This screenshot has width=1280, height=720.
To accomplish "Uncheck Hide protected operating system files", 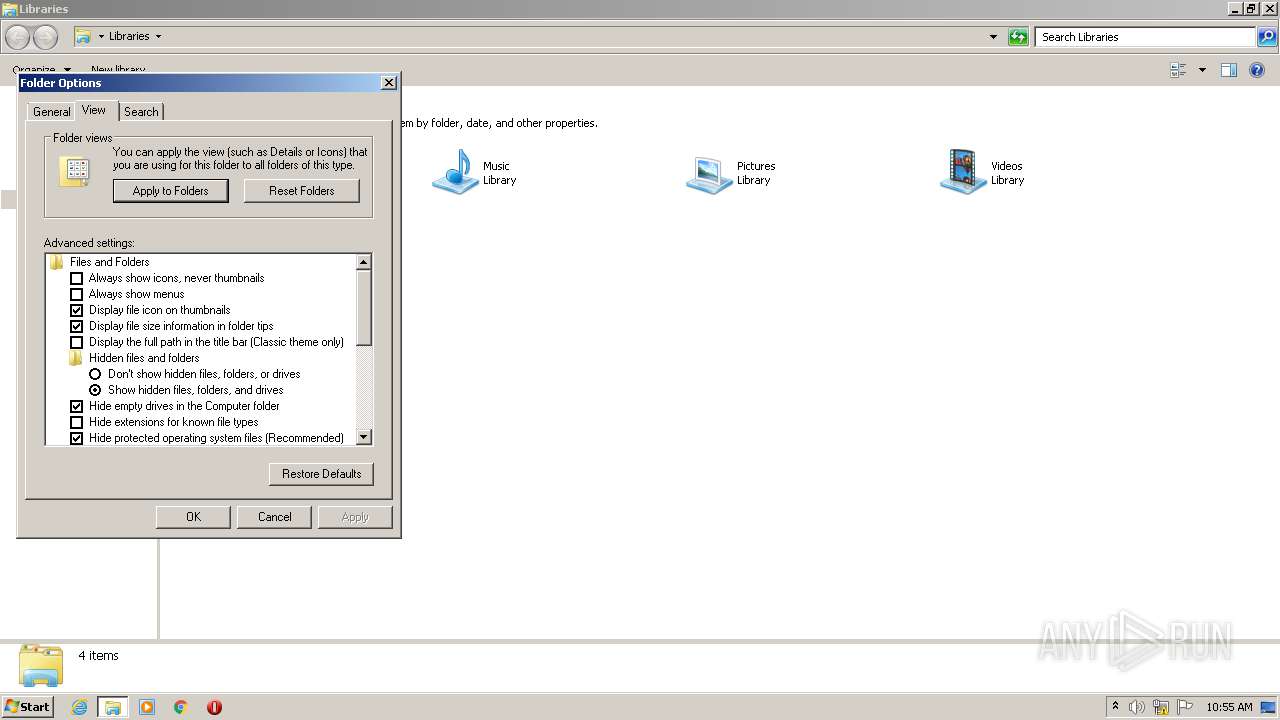I will point(76,438).
